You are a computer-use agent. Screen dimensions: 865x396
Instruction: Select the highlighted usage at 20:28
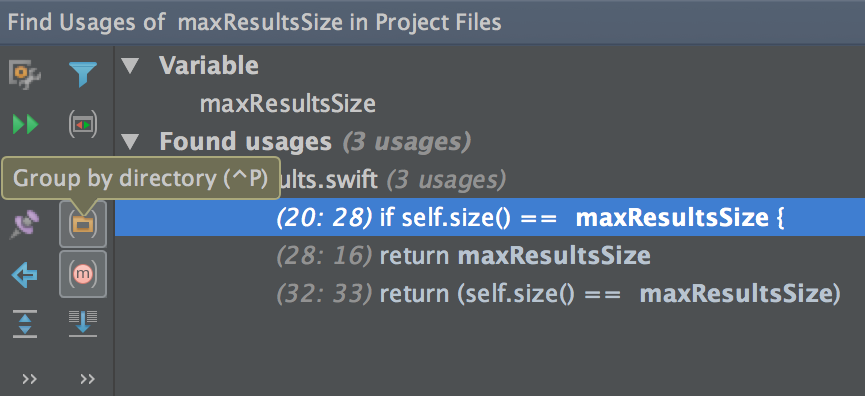point(490,217)
